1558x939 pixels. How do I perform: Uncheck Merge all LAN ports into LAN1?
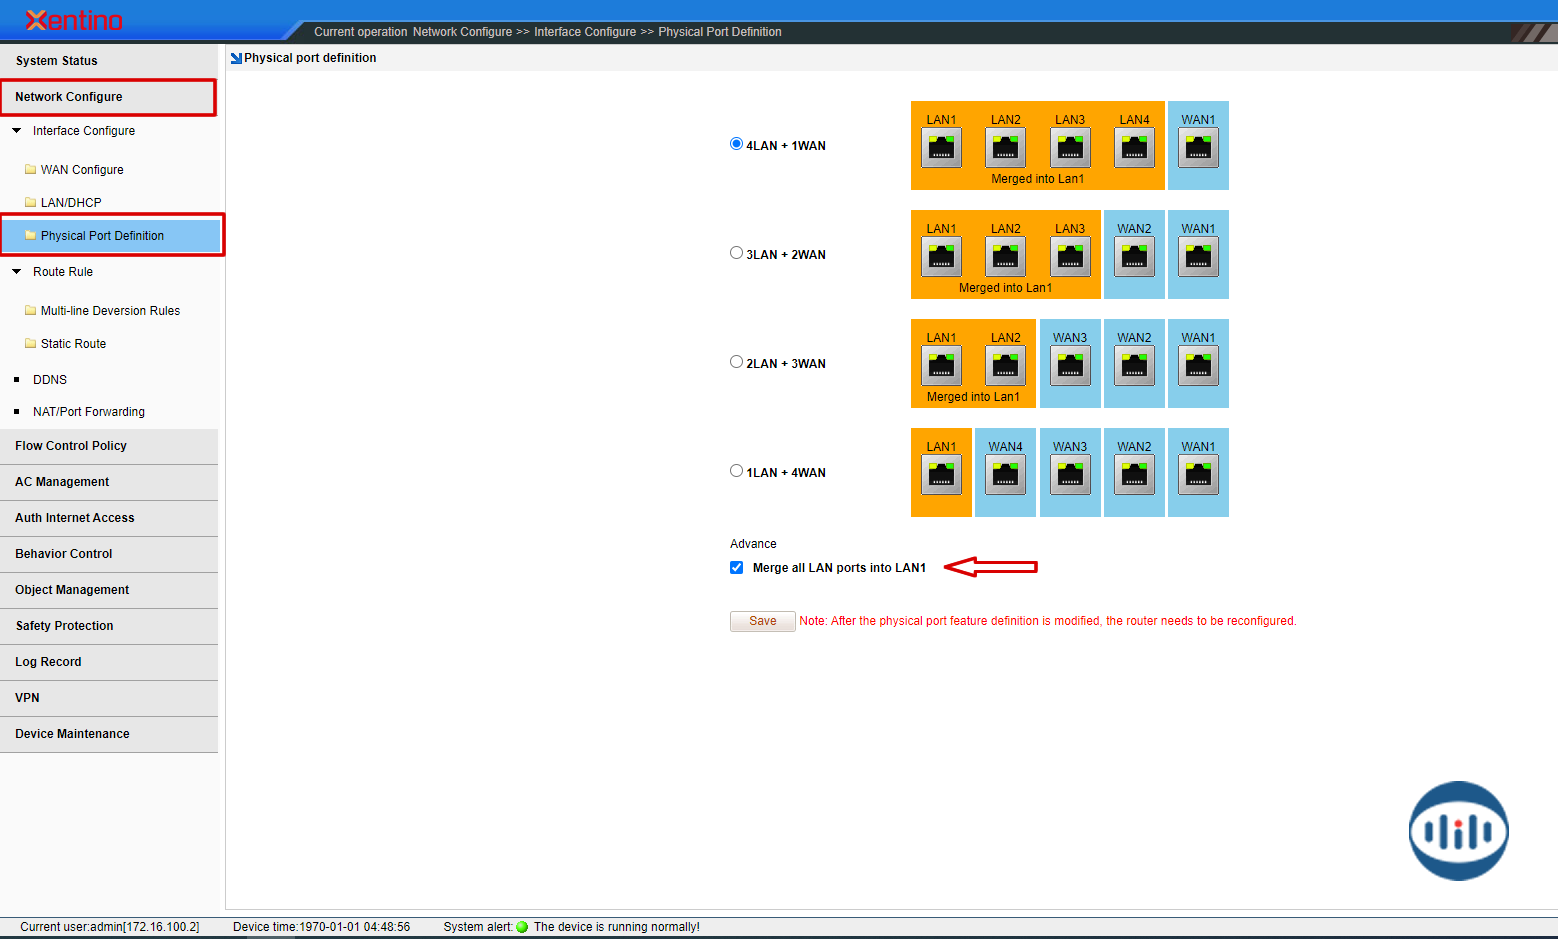coord(737,568)
